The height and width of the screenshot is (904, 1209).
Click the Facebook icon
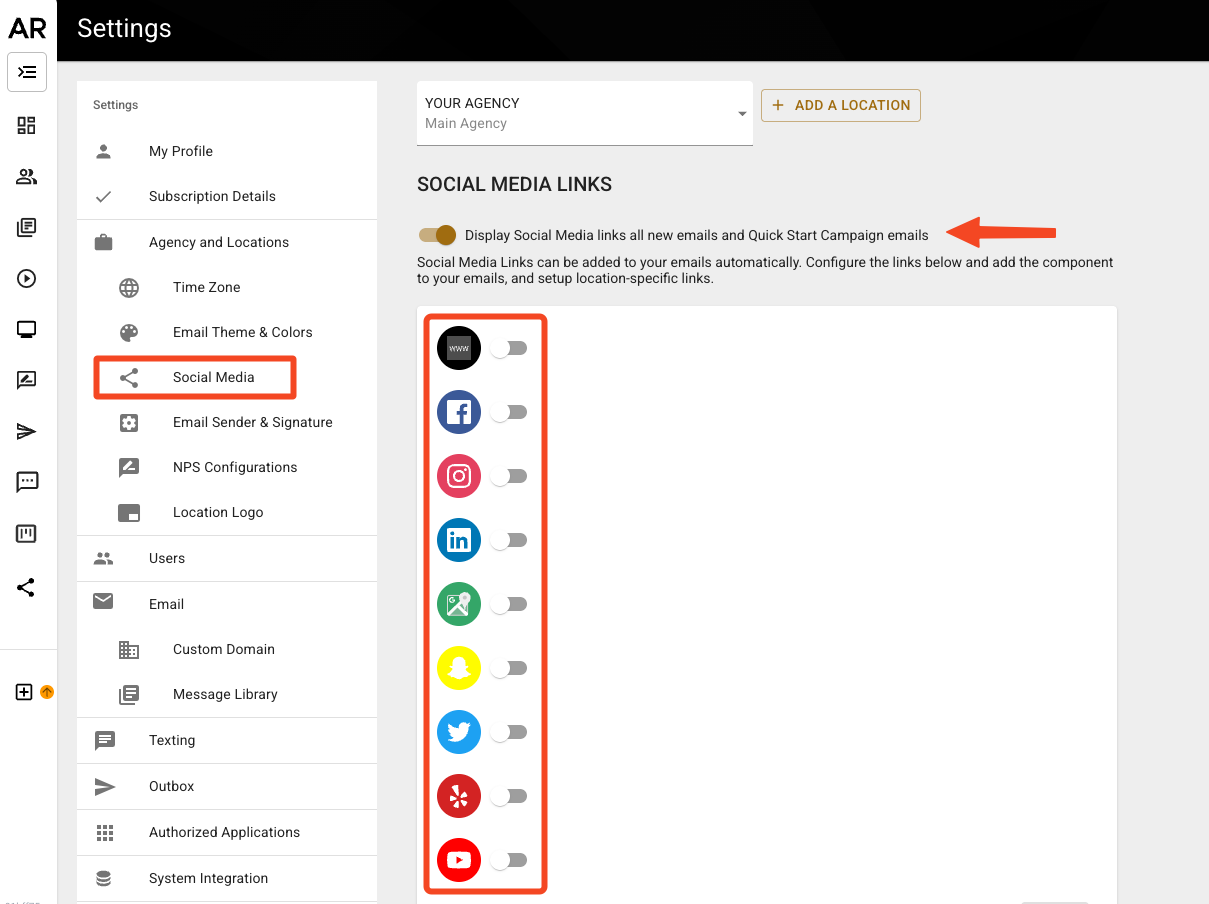click(459, 412)
